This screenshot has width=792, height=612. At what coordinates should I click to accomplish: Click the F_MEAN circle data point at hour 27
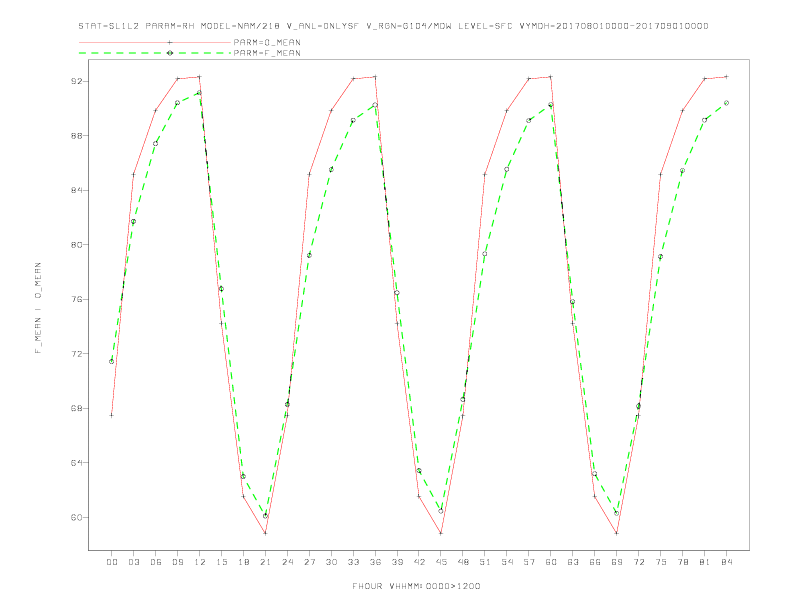(x=309, y=256)
